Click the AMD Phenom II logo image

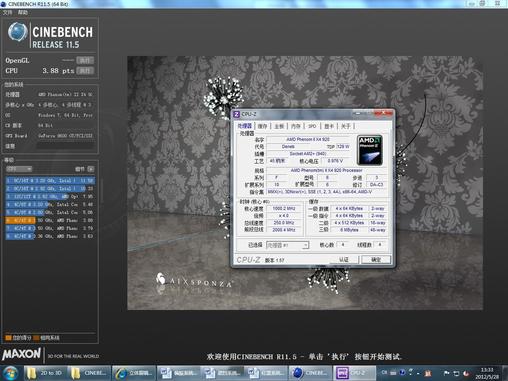point(370,150)
